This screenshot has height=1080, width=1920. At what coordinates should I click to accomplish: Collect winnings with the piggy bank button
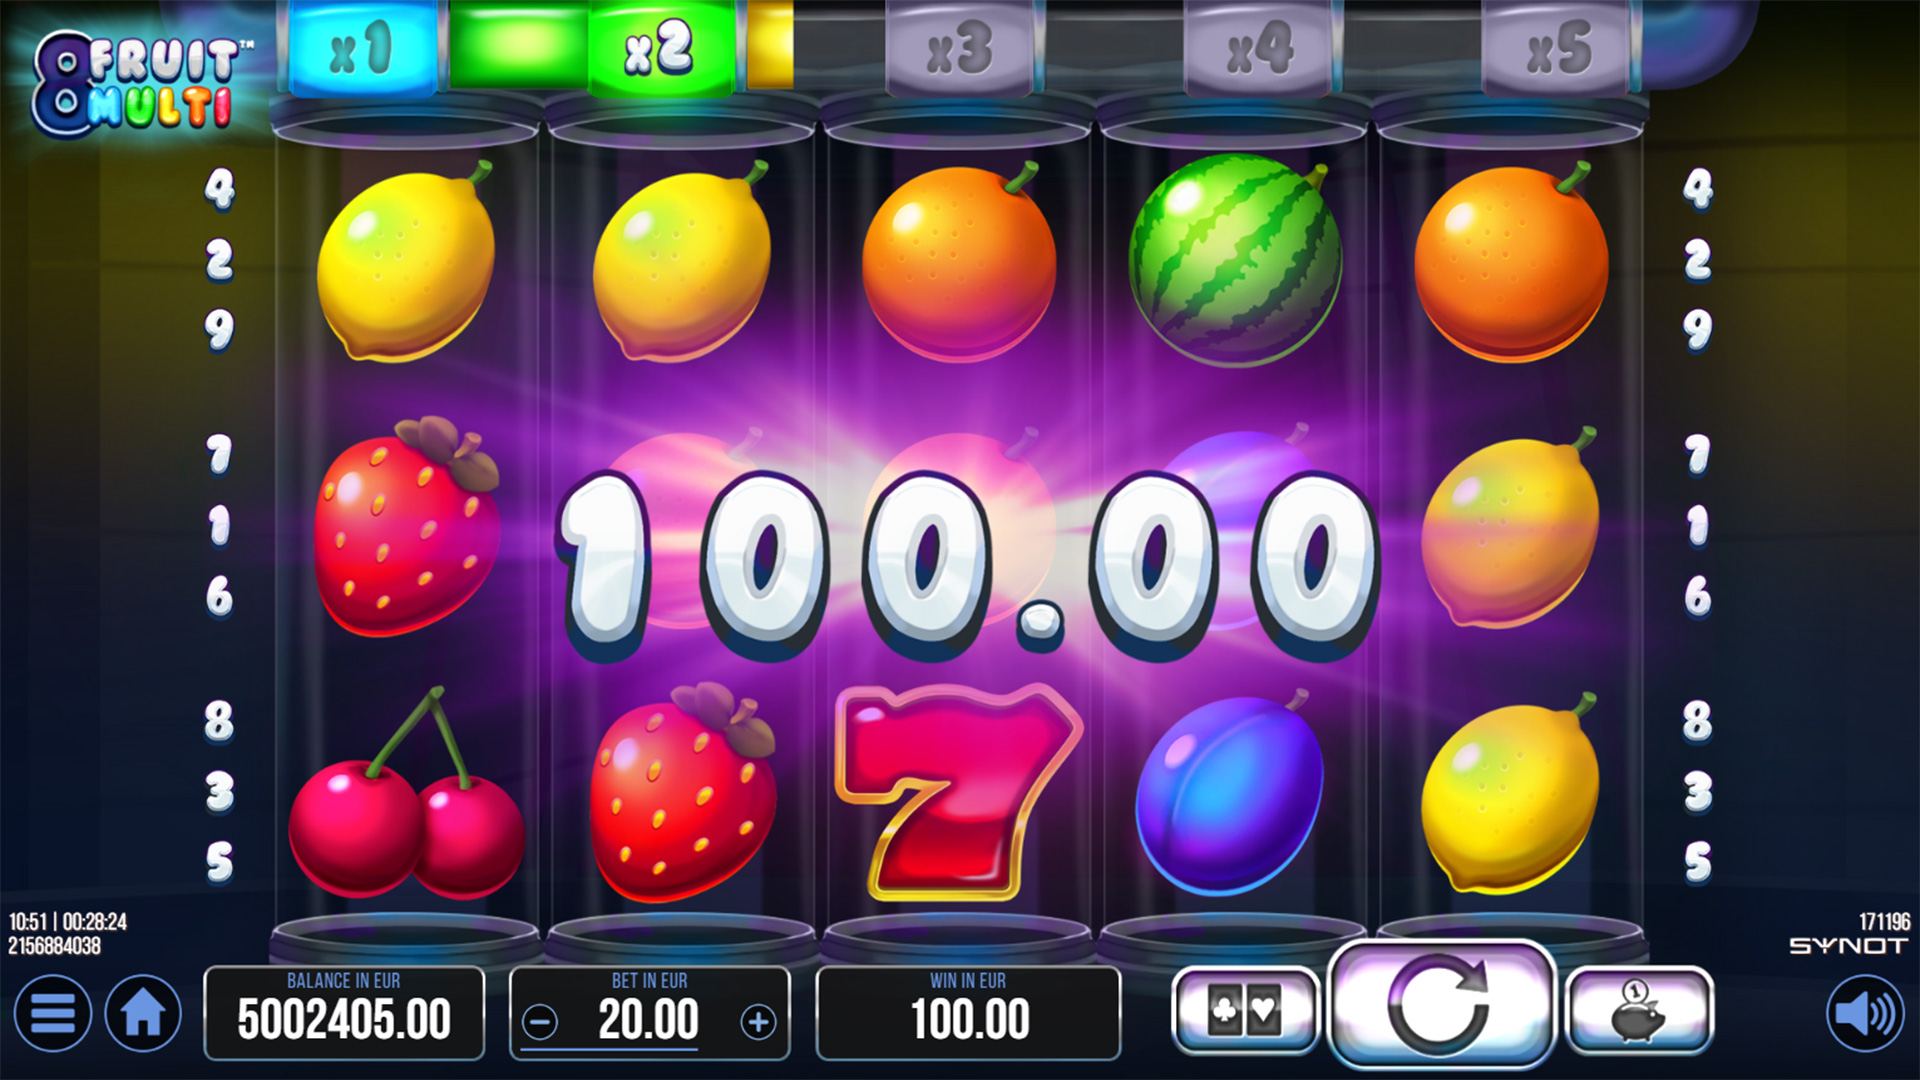(1639, 1011)
